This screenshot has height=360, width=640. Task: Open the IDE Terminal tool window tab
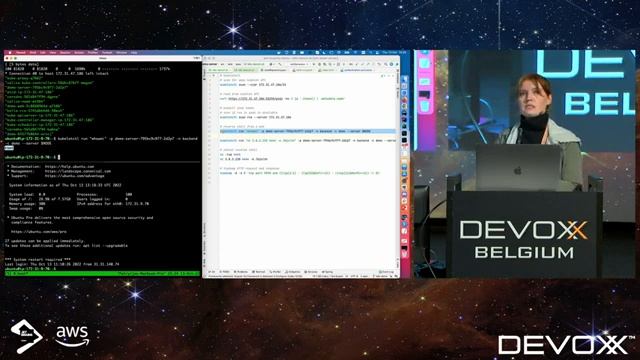point(259,272)
